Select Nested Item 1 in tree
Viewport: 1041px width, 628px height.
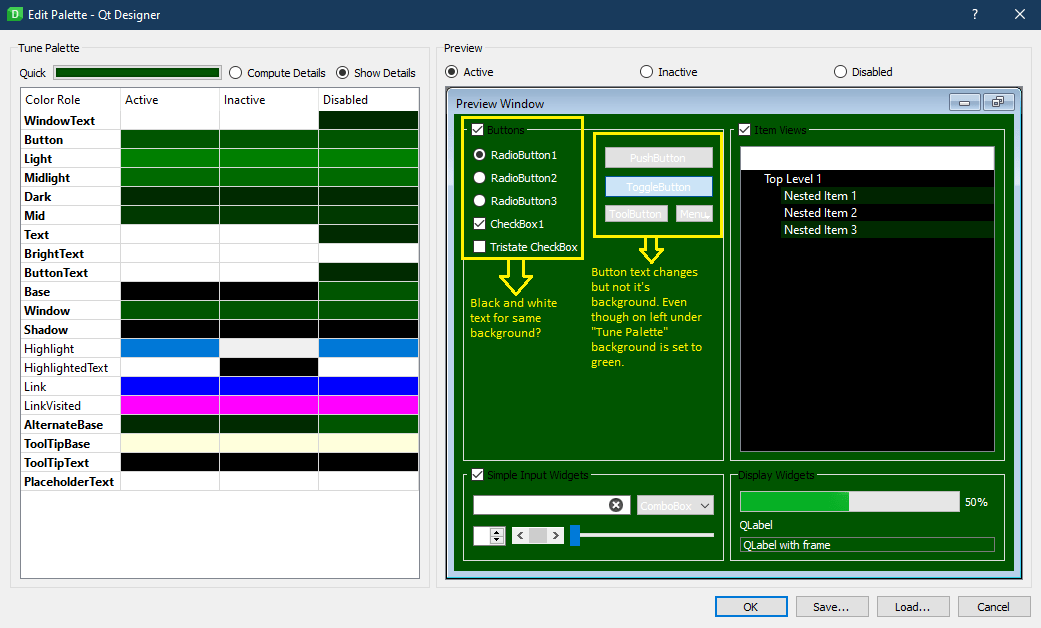click(820, 196)
